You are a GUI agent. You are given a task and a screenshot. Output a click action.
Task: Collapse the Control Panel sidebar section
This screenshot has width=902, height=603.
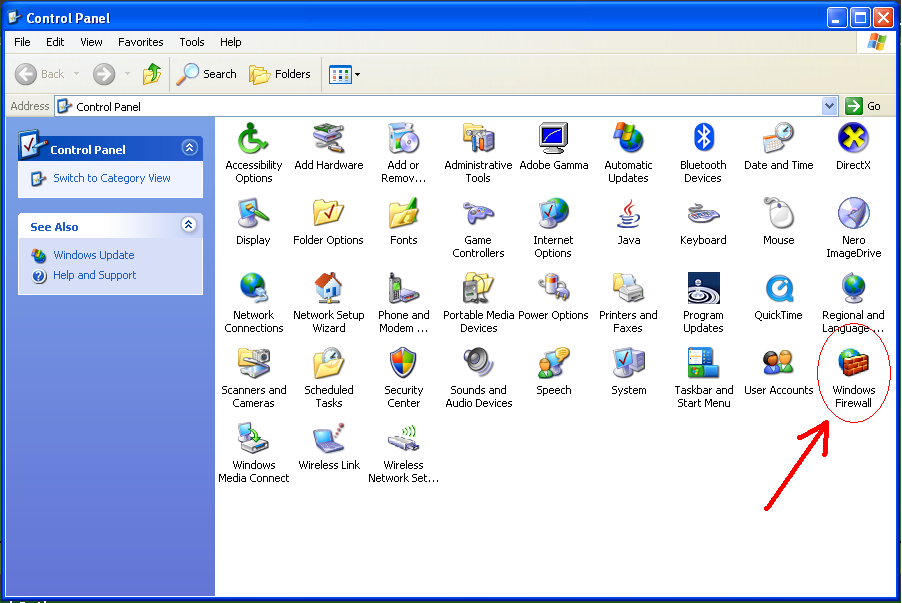(189, 148)
